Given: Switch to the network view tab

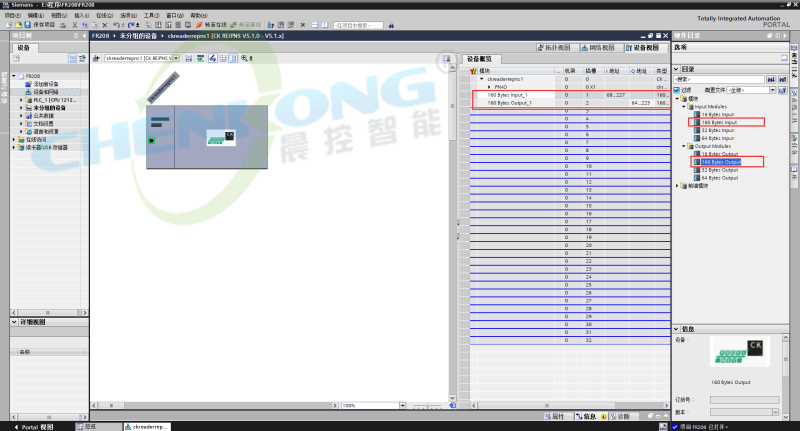Looking at the screenshot, I should (x=598, y=47).
